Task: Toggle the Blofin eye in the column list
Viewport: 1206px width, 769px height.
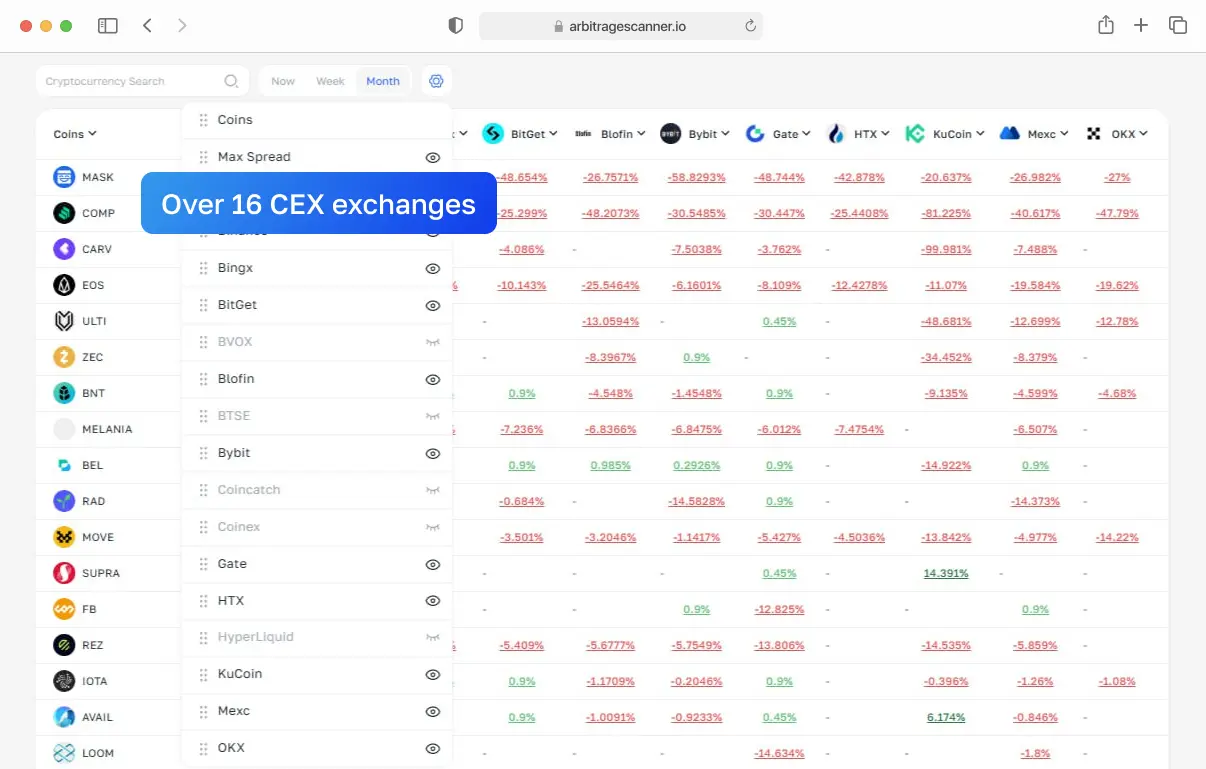Action: click(433, 379)
